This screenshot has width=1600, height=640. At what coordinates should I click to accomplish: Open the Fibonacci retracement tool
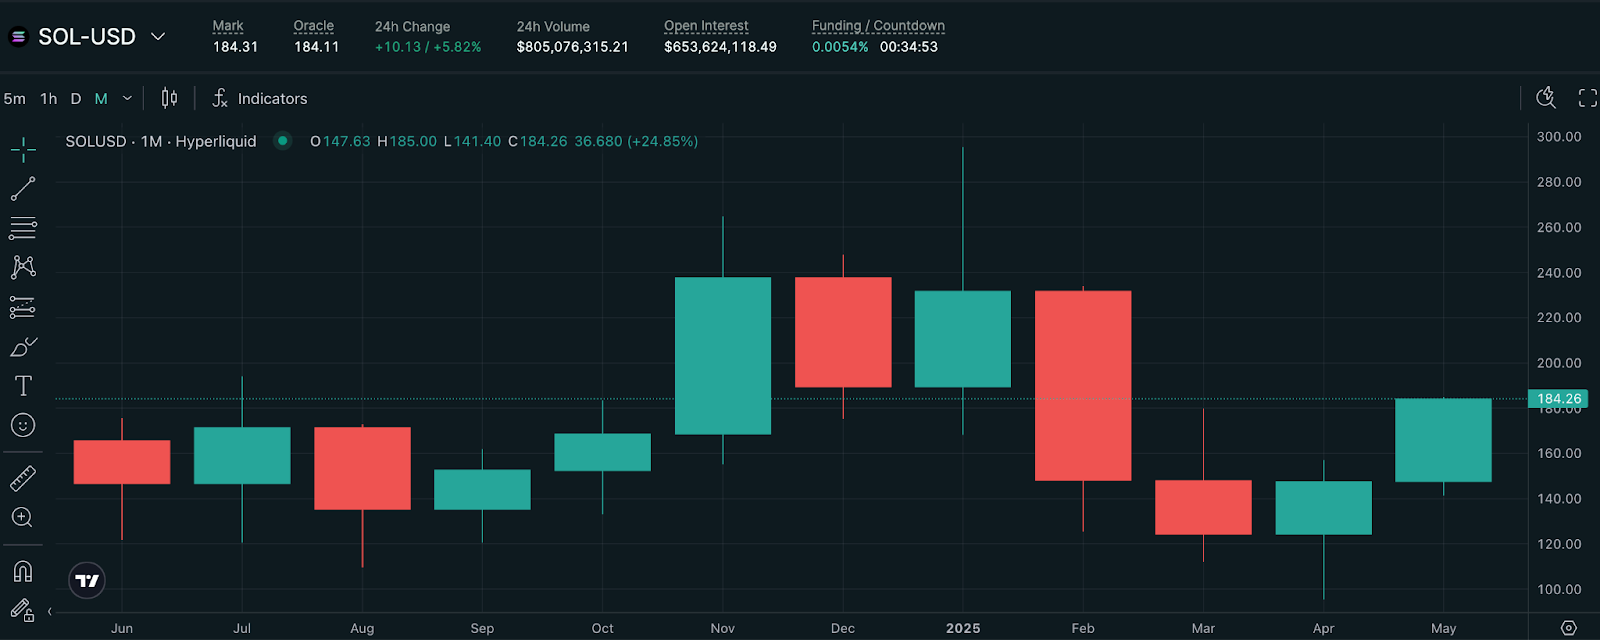(23, 228)
